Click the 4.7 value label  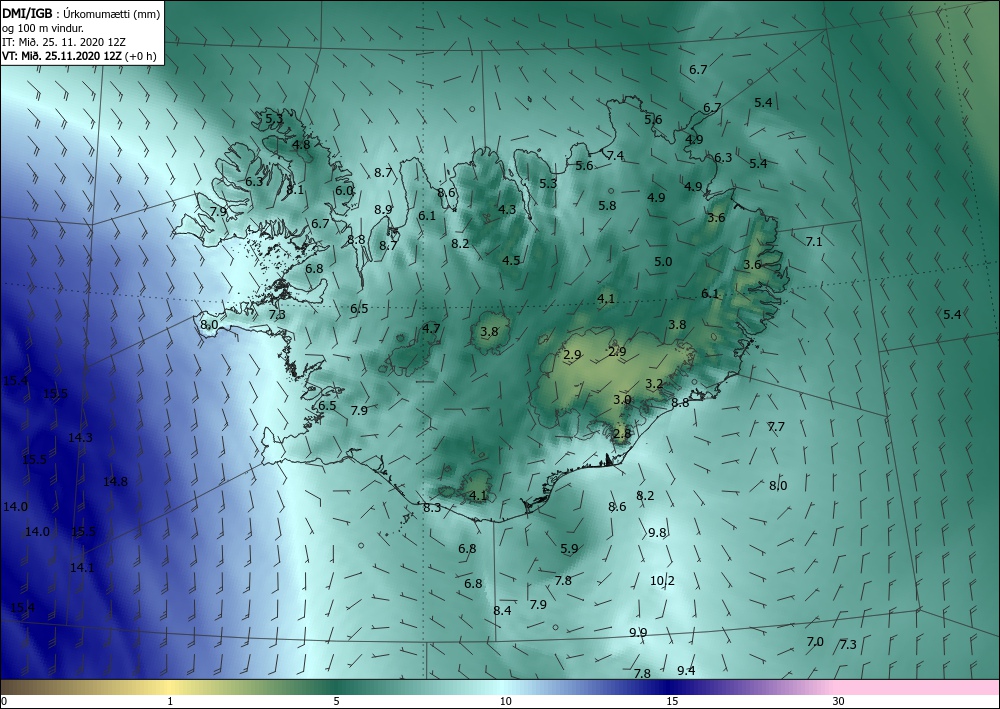click(x=431, y=328)
